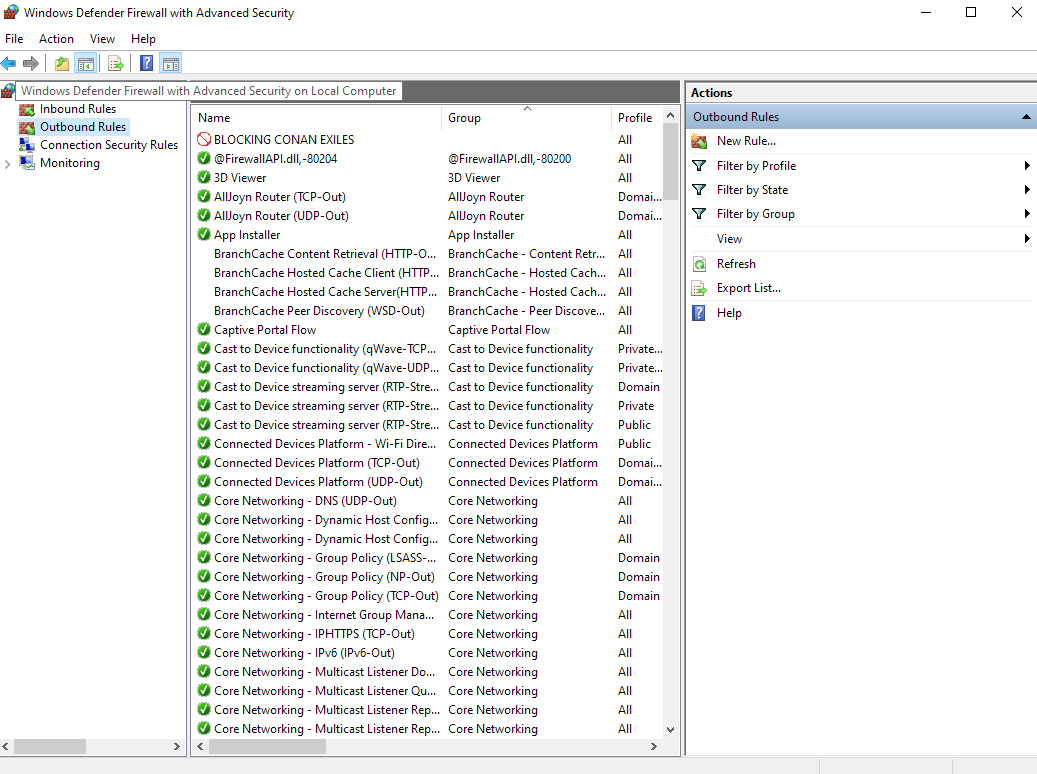Click the Filter by State funnel icon
This screenshot has width=1037, height=774.
tap(699, 190)
